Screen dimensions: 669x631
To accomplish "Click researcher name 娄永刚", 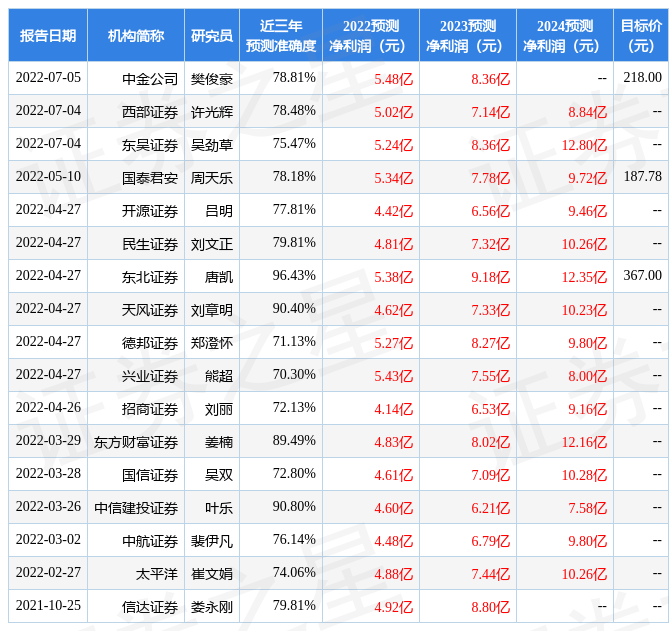I will pyautogui.click(x=212, y=607).
